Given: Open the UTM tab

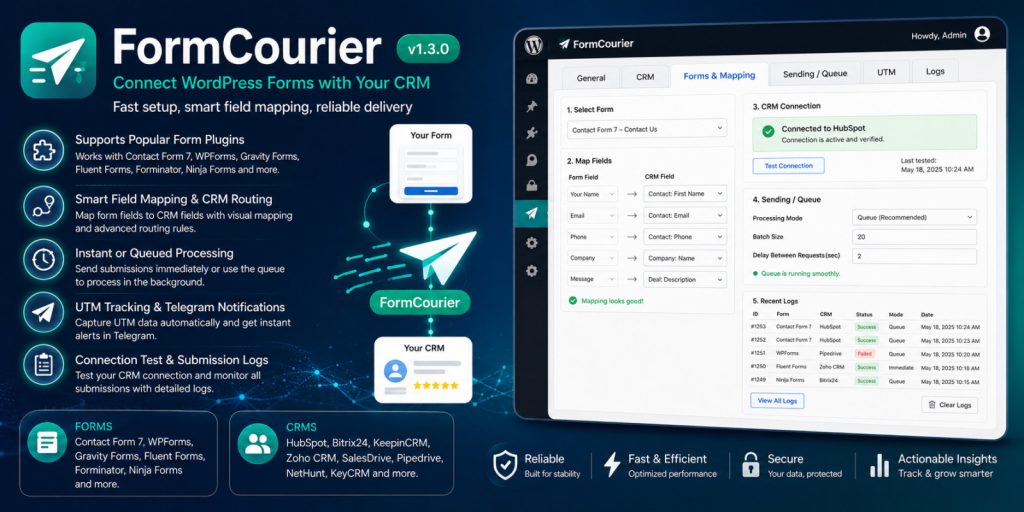Looking at the screenshot, I should click(x=886, y=72).
